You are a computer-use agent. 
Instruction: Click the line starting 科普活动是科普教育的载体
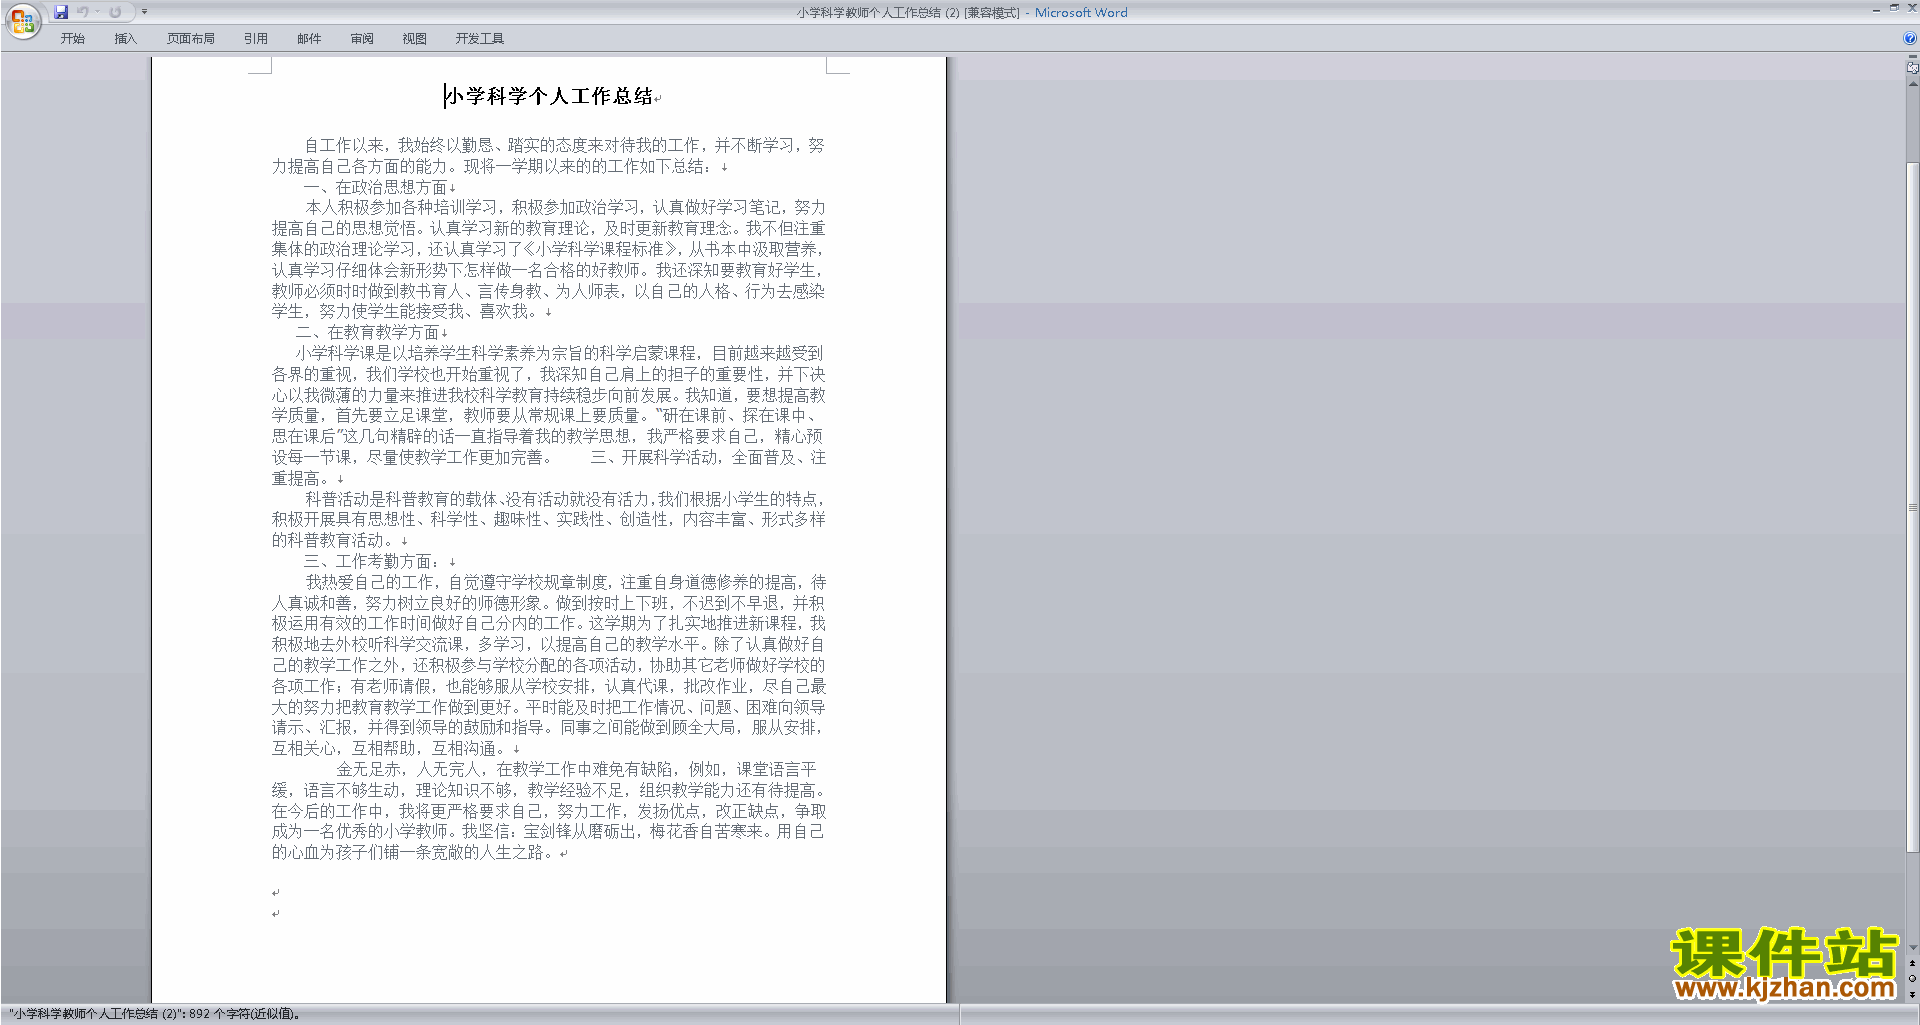pyautogui.click(x=565, y=499)
